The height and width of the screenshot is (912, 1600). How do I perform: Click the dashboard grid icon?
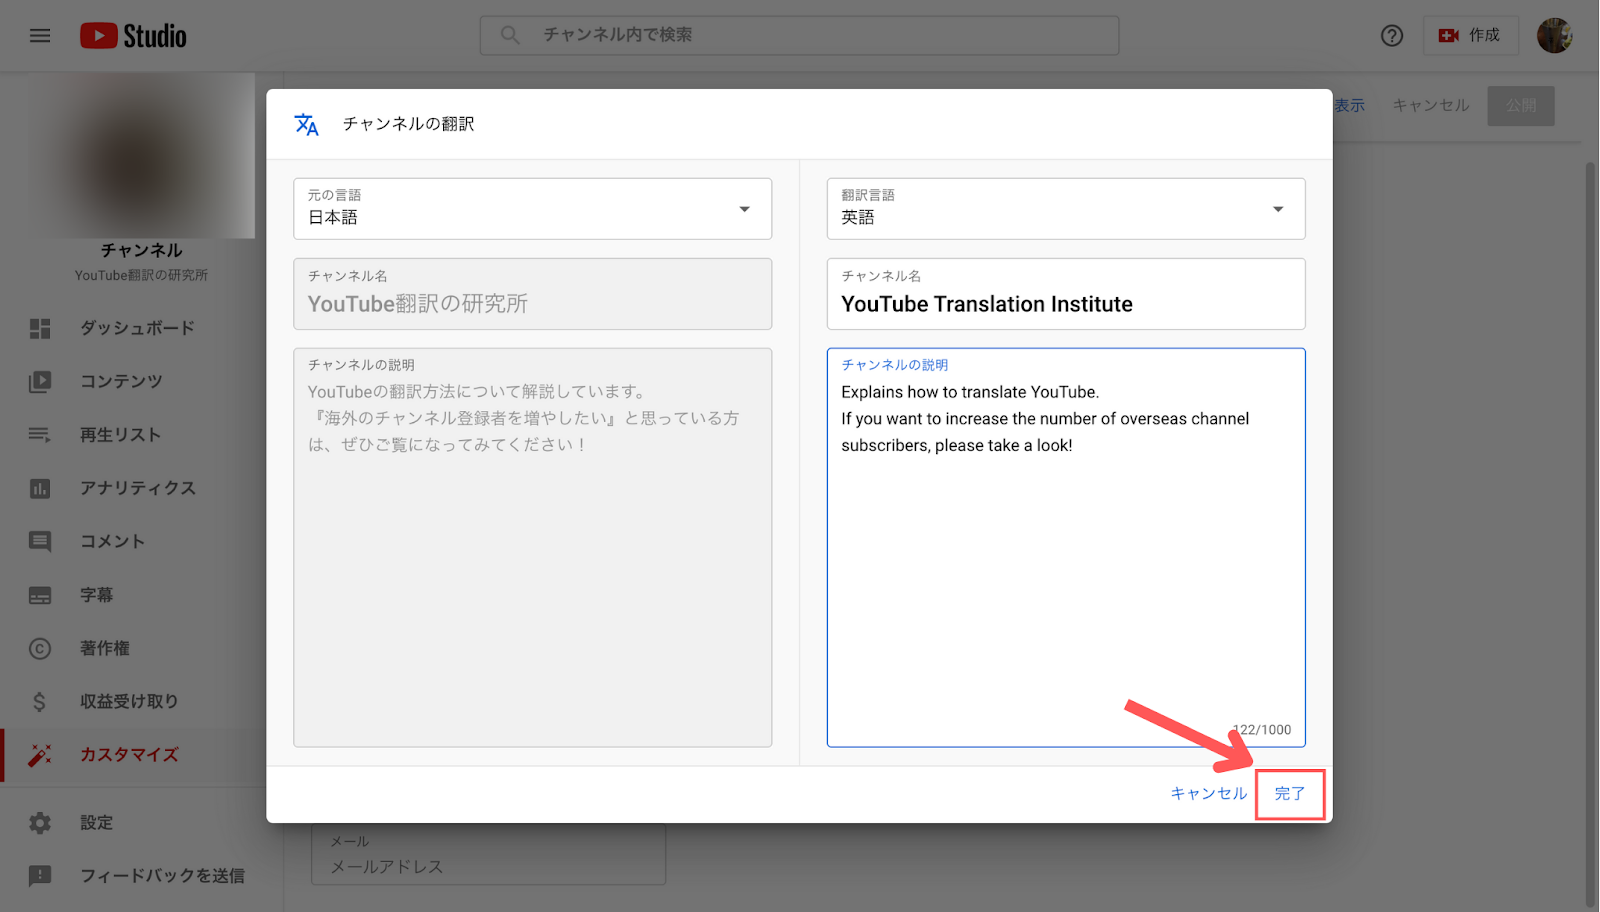40,328
